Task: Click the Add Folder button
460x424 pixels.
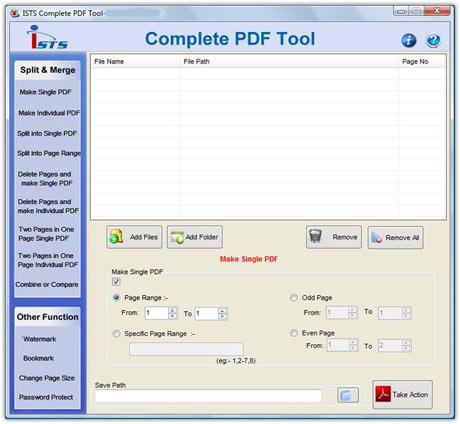Action: point(195,237)
